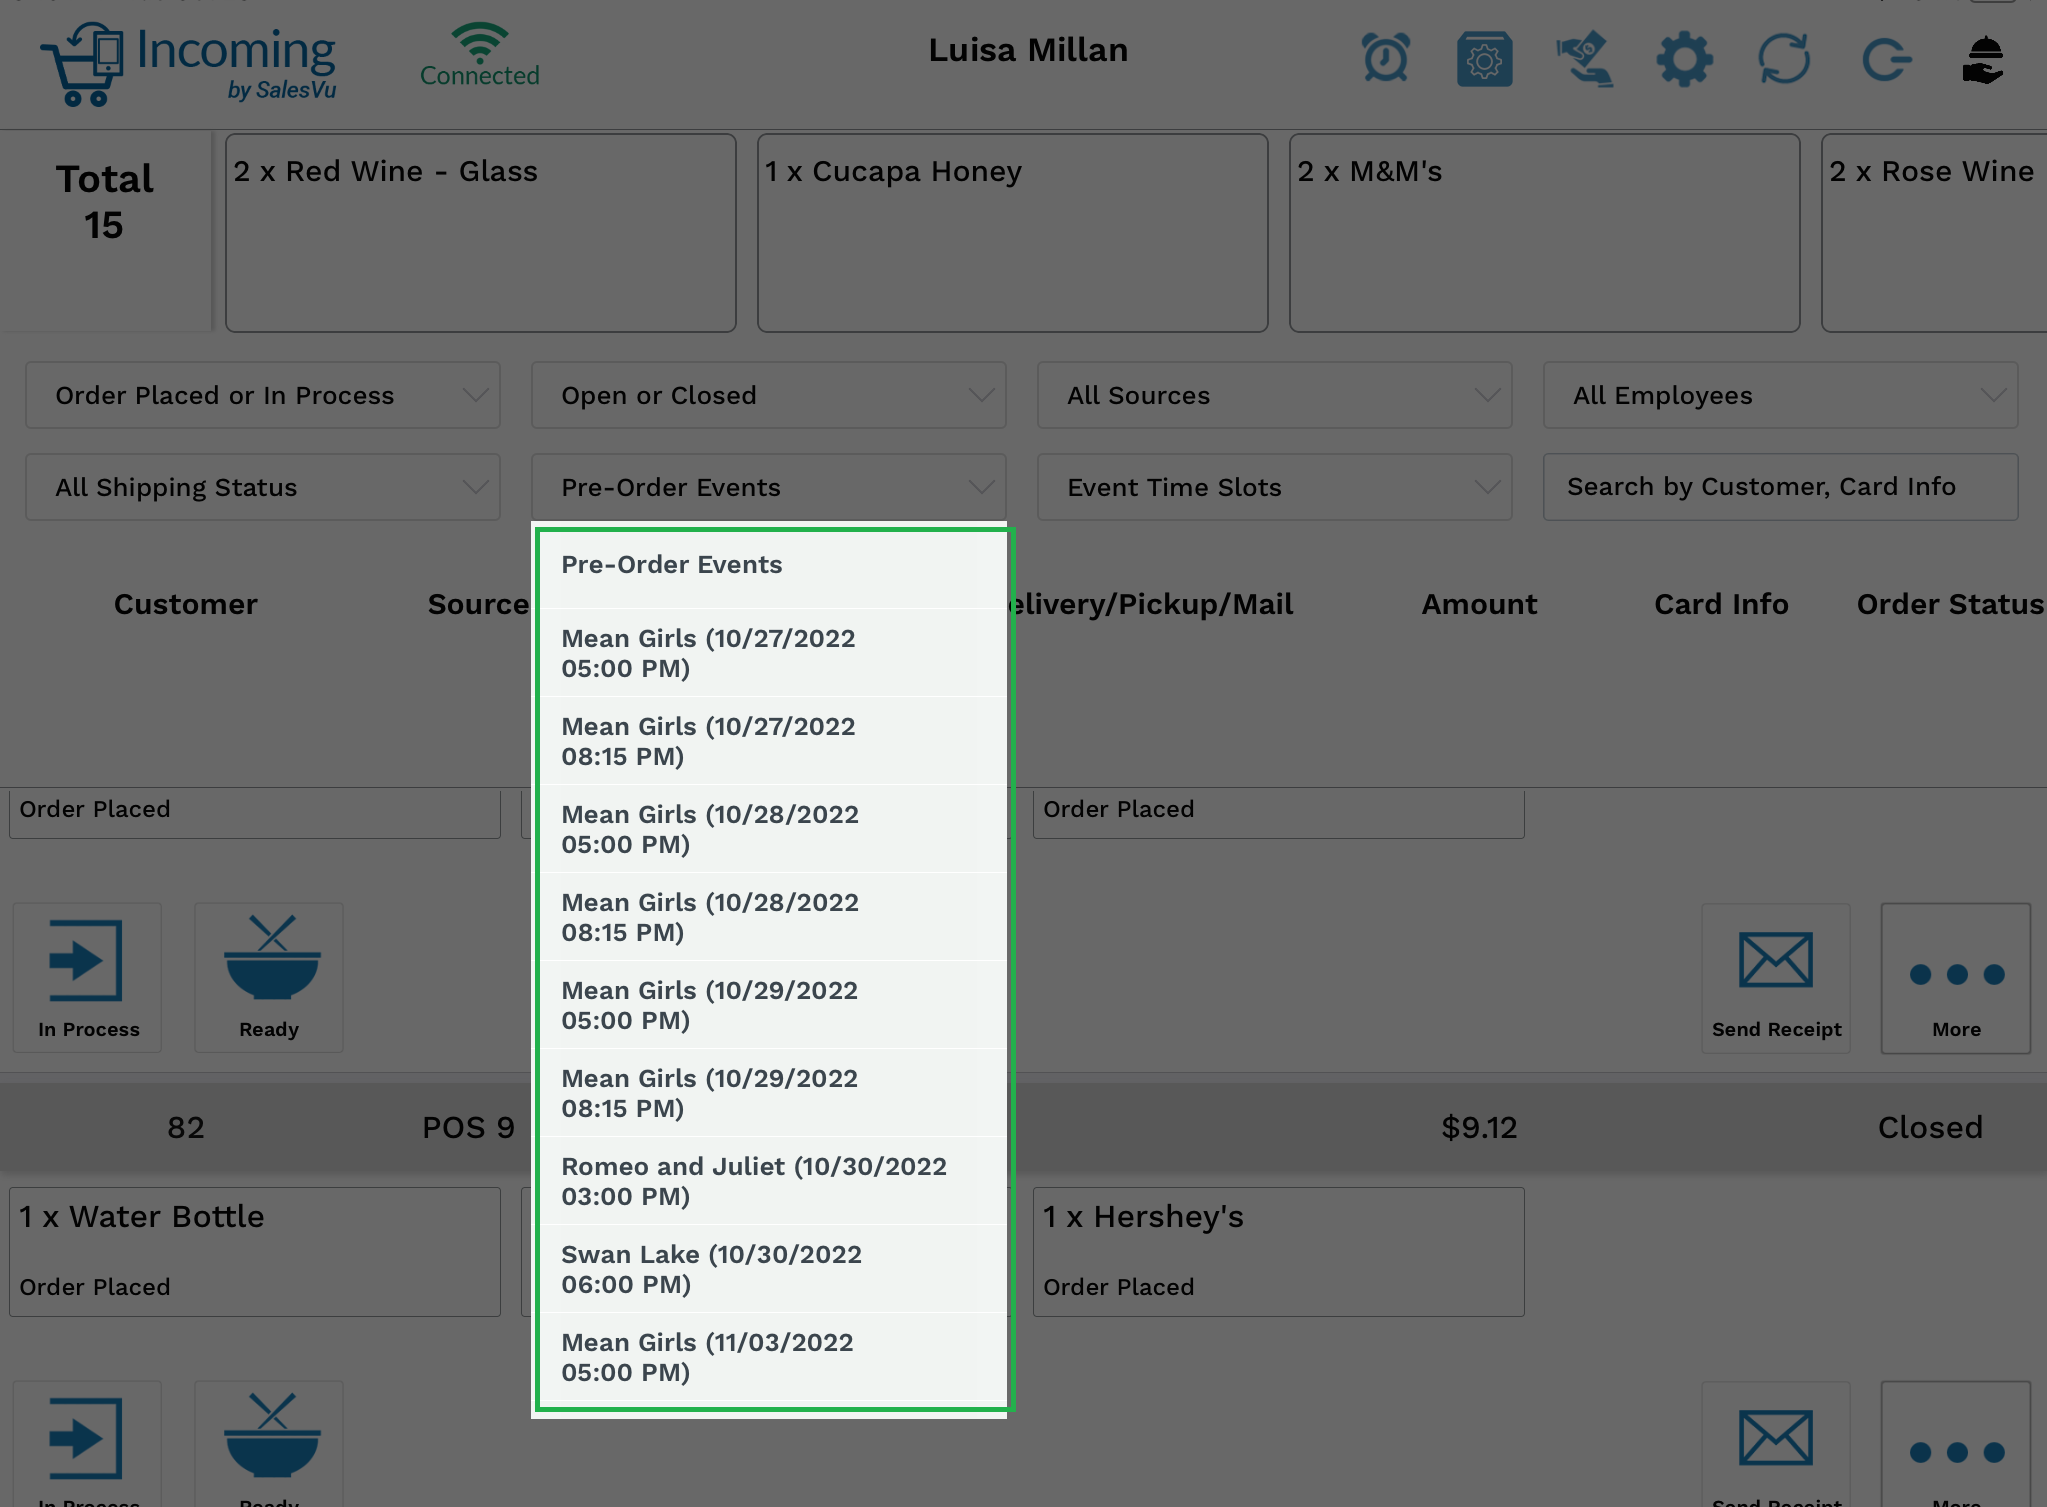Open settings gear icon in header

[x=1684, y=59]
